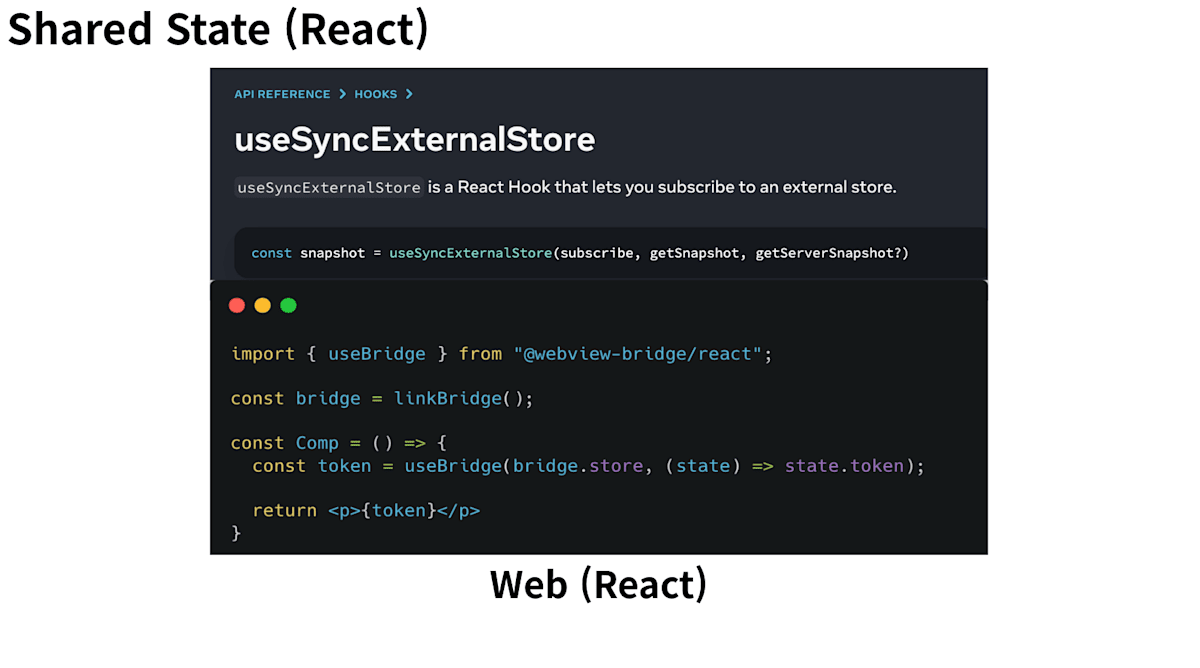Click the 'Shared State (React)' slide title
The image size is (1200, 668).
[218, 29]
